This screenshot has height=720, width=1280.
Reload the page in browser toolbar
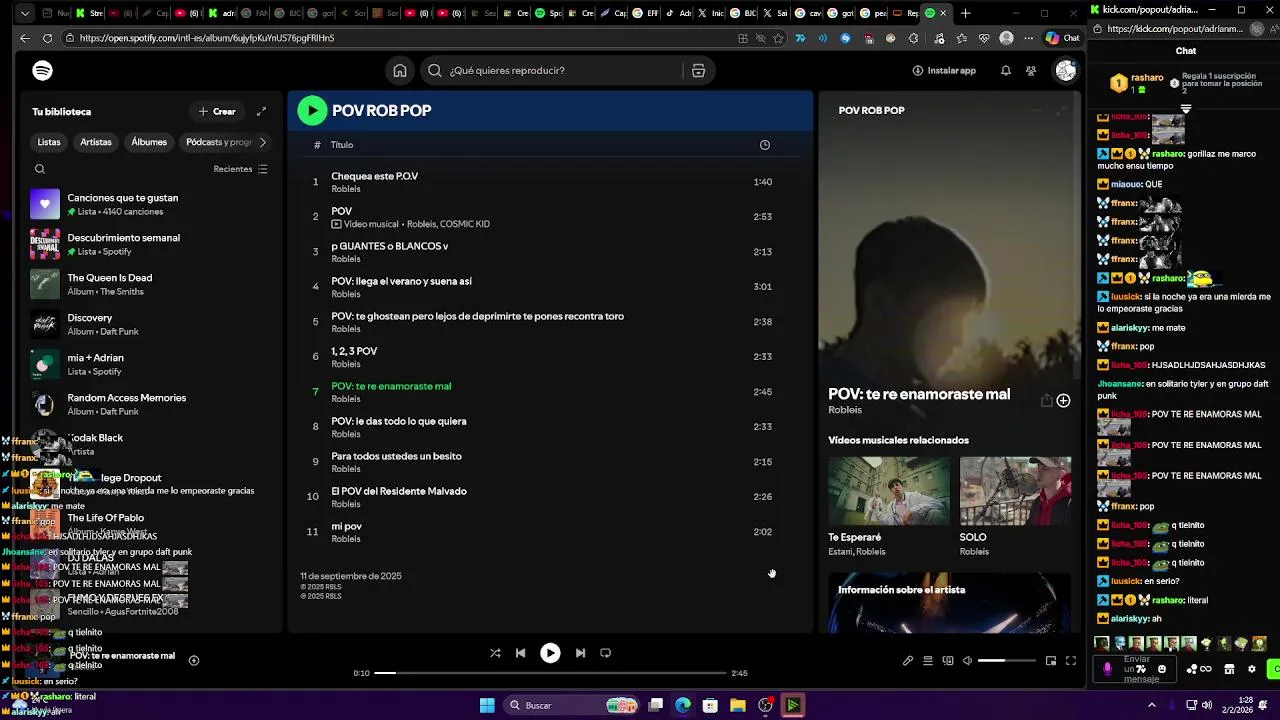pos(47,38)
